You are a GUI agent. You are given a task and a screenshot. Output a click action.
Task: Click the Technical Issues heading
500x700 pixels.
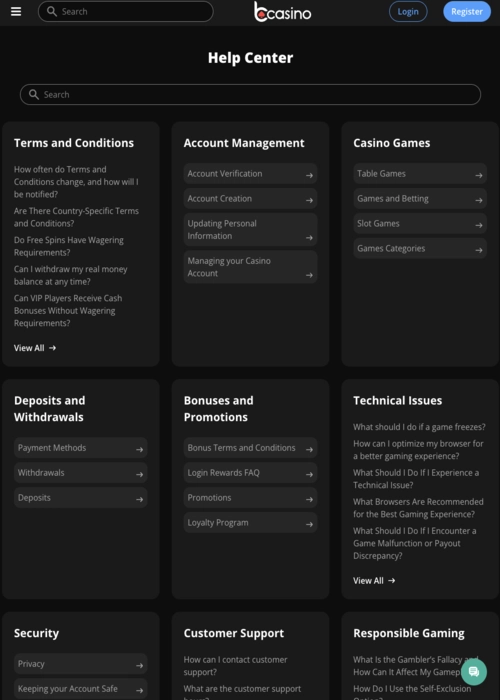click(x=398, y=400)
